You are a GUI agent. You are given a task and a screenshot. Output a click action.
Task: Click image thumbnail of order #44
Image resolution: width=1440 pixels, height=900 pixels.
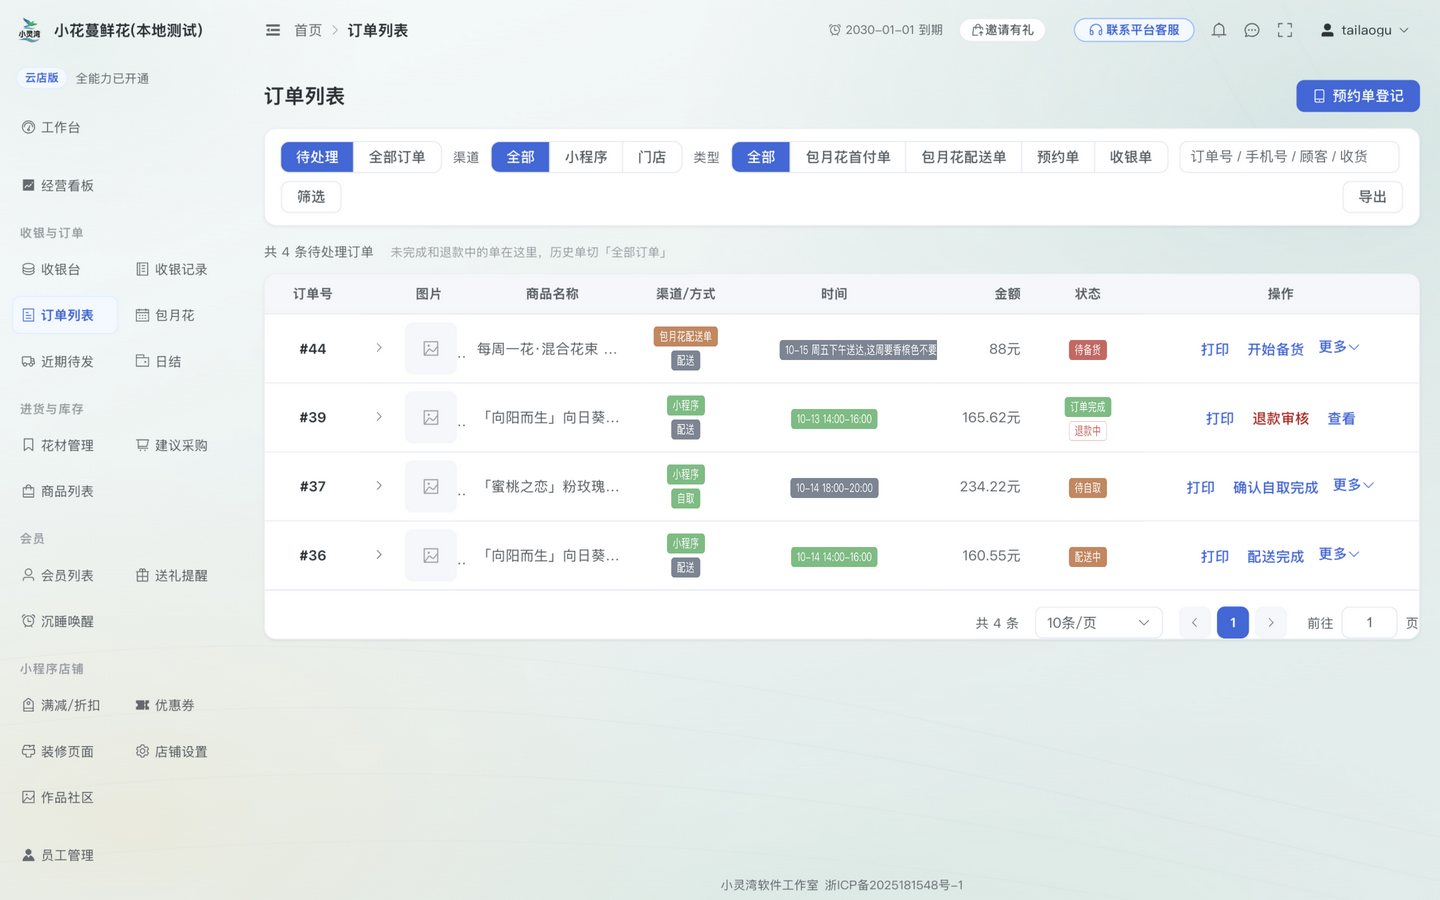point(431,349)
